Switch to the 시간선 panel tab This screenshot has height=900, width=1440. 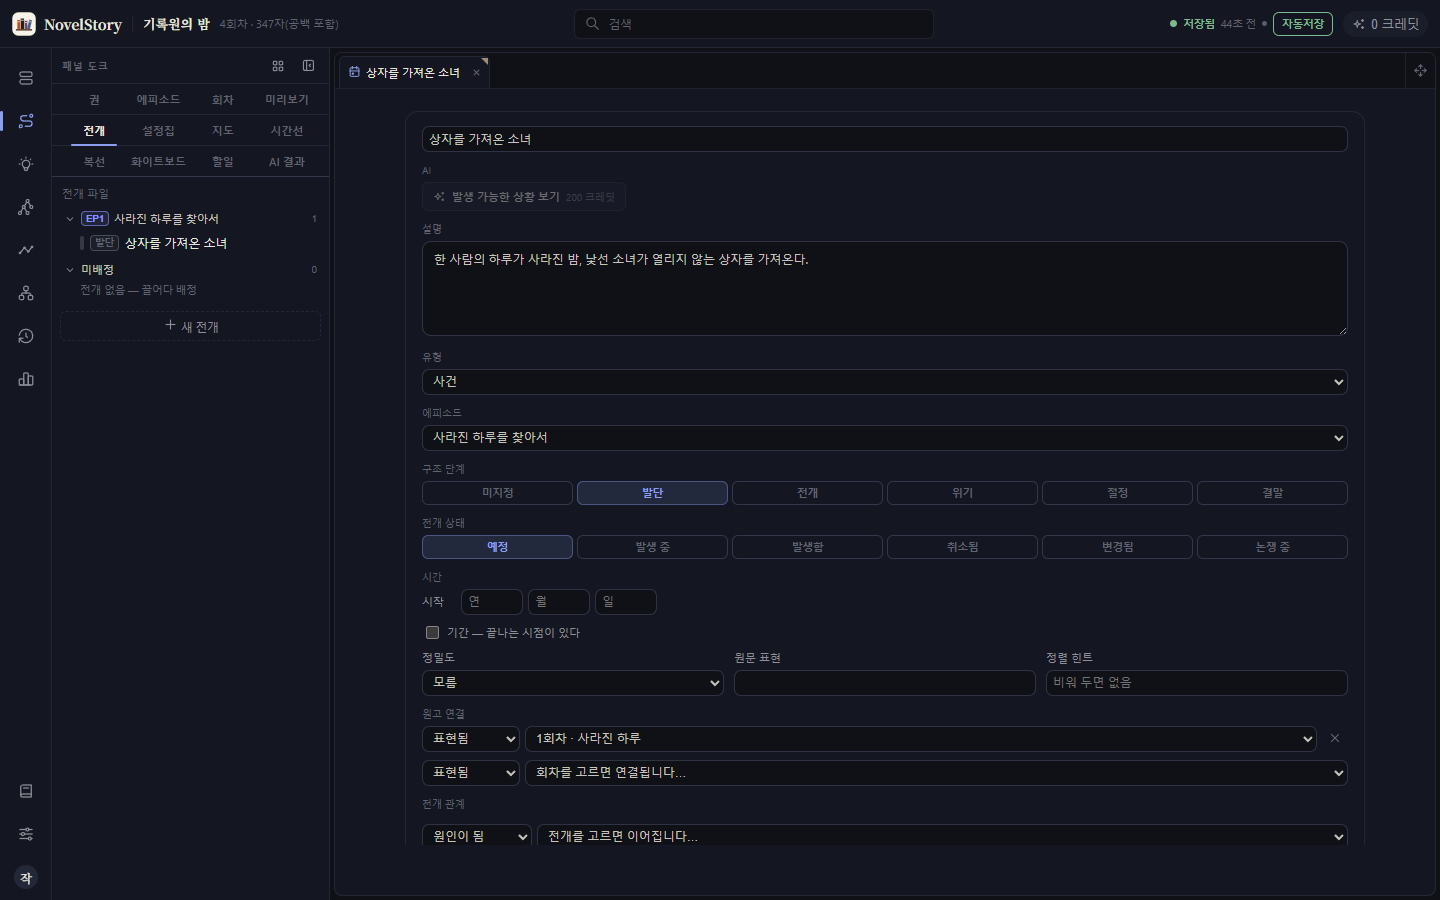pos(286,131)
